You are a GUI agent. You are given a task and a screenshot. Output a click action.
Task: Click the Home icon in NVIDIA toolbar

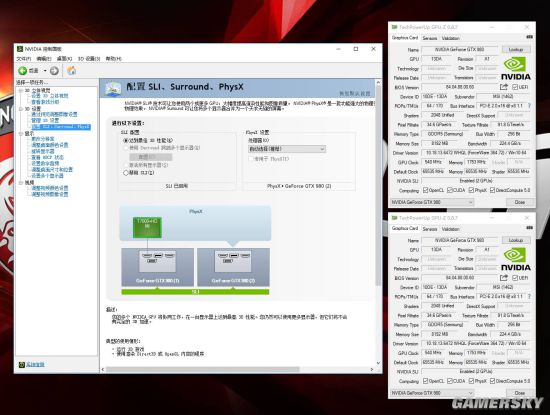(72, 71)
